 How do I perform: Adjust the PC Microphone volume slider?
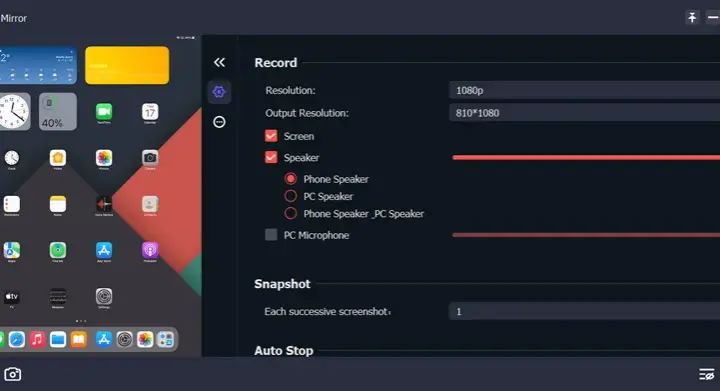point(586,235)
